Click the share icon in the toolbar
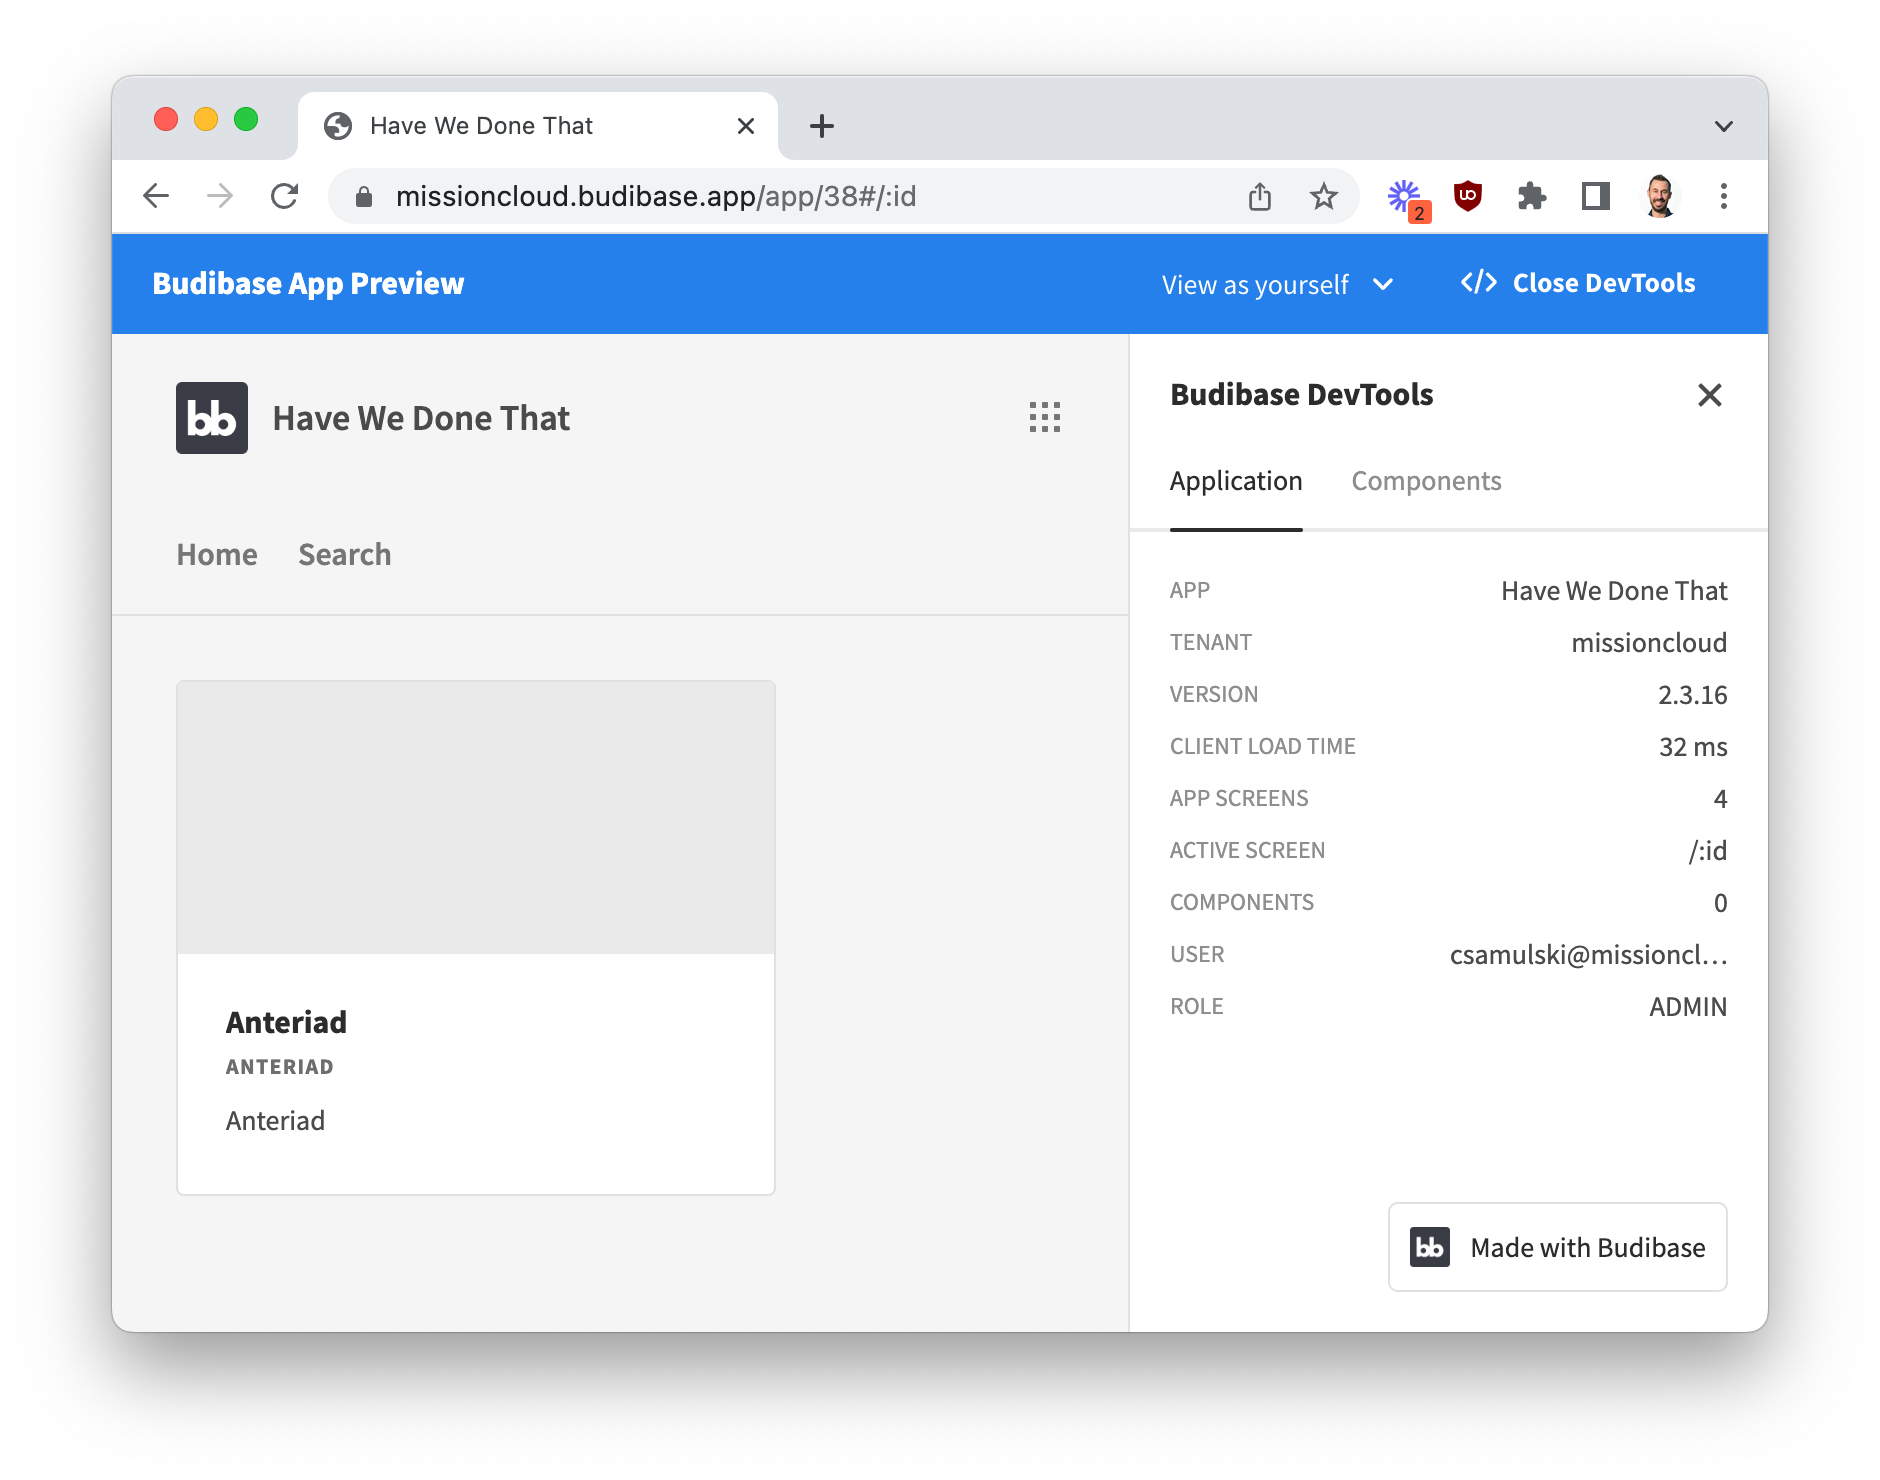 pos(1259,196)
